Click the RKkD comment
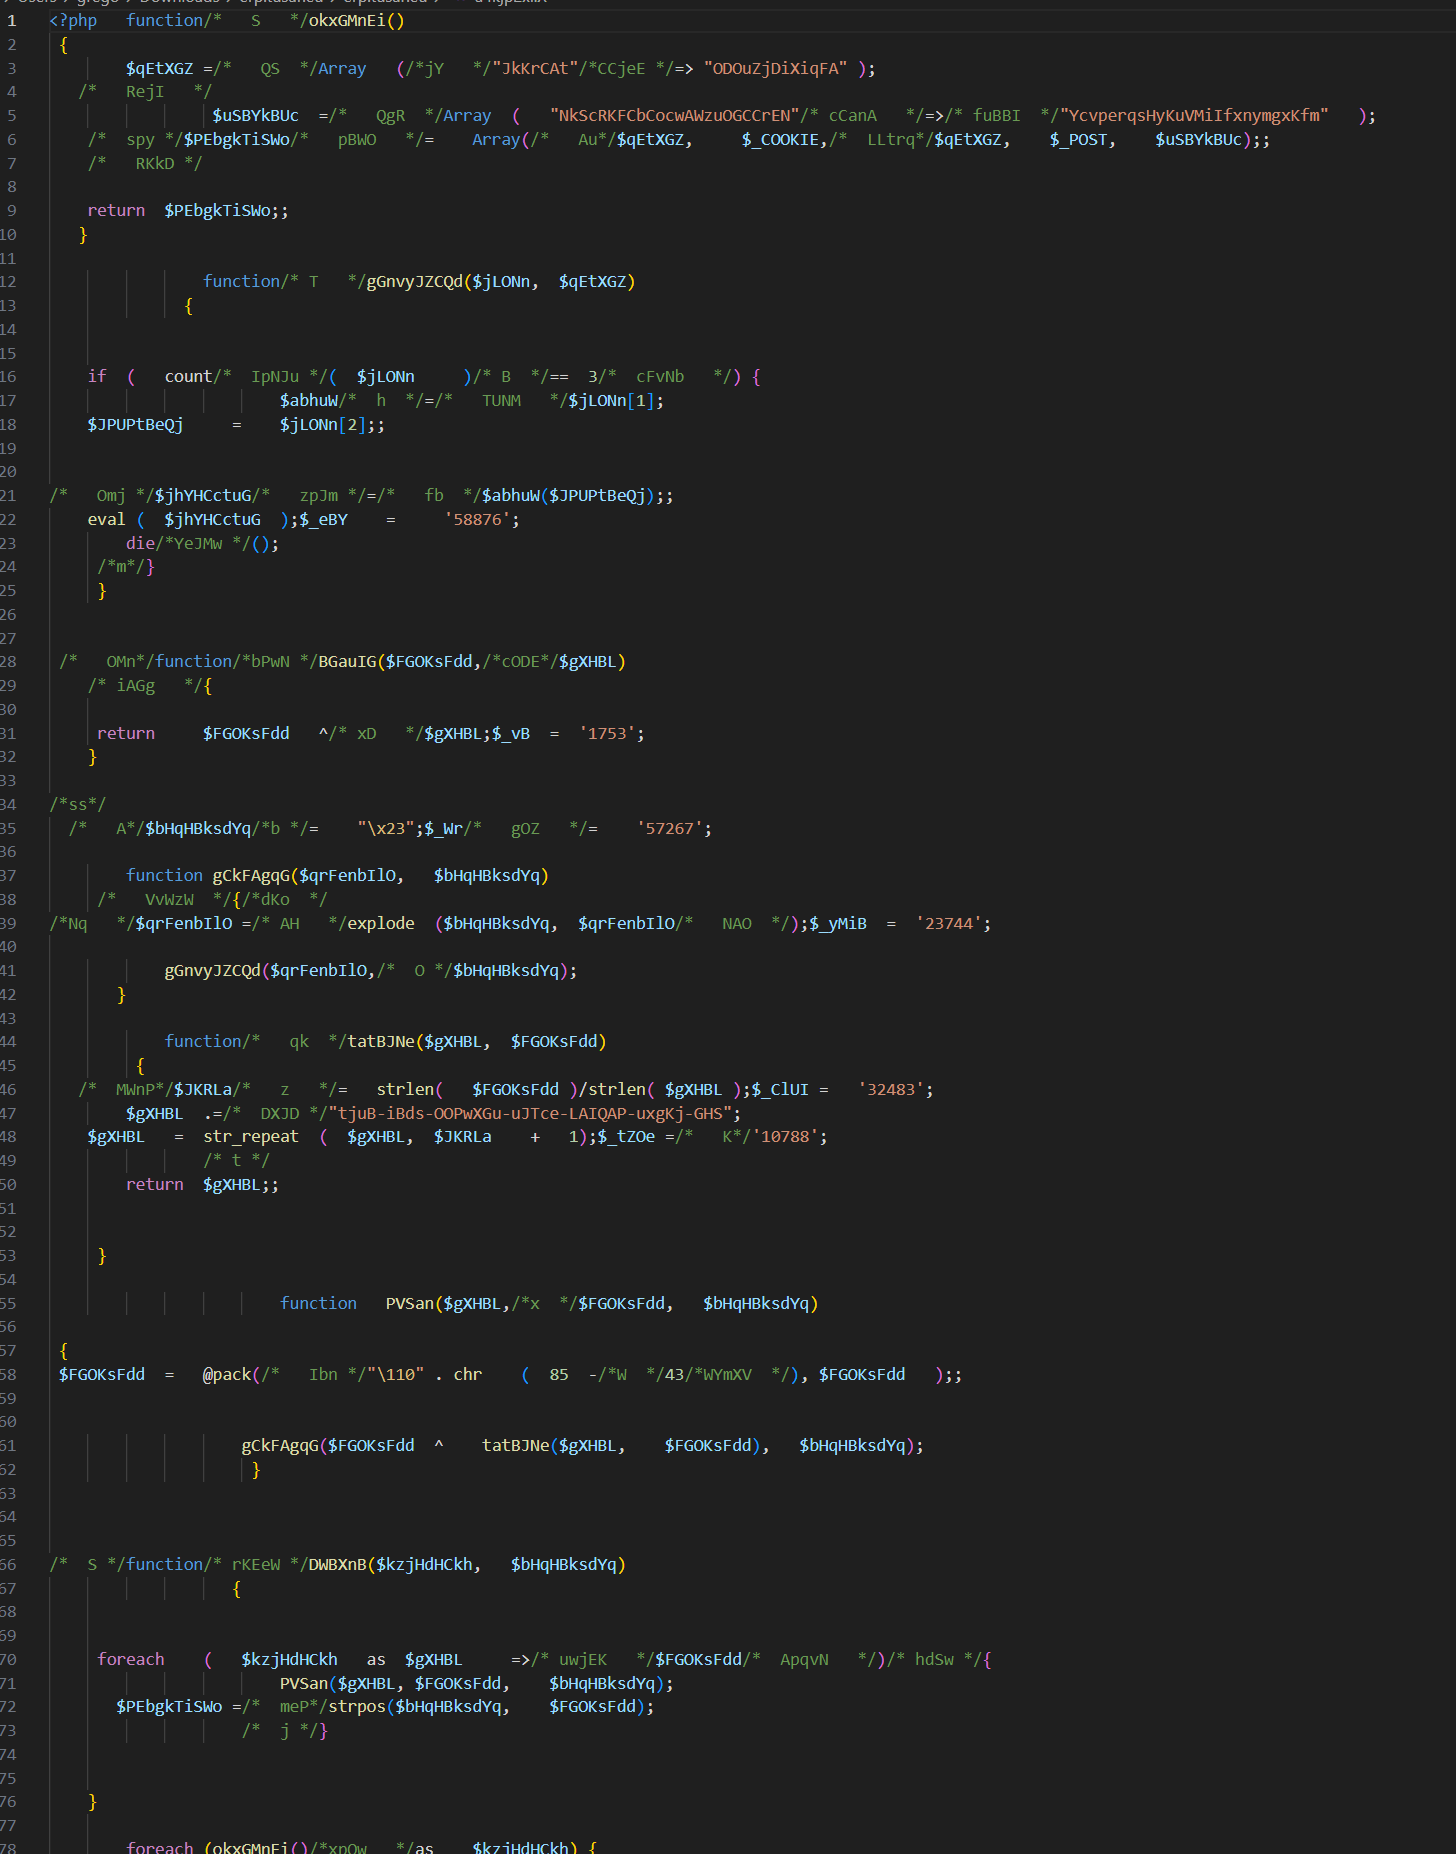Viewport: 1456px width, 1854px height. pos(145,163)
